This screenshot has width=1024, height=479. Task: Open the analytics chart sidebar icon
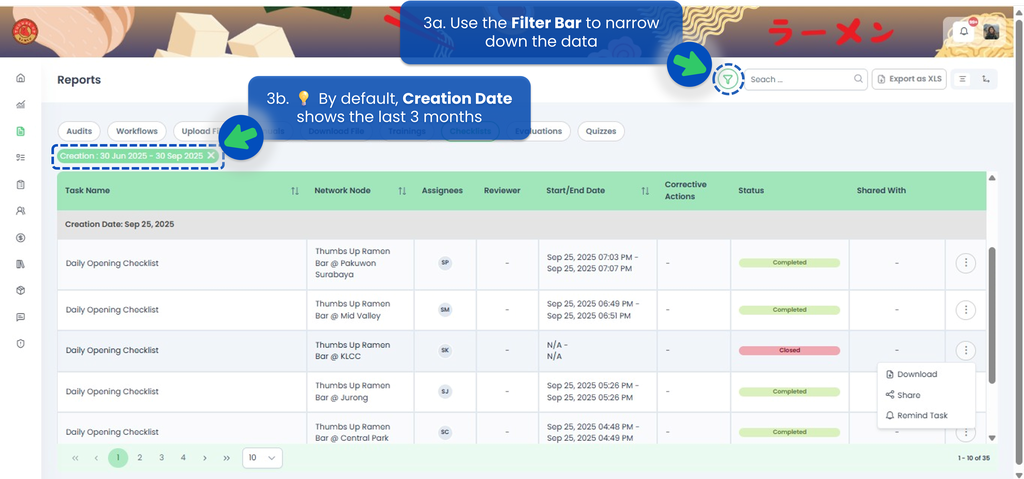point(20,104)
